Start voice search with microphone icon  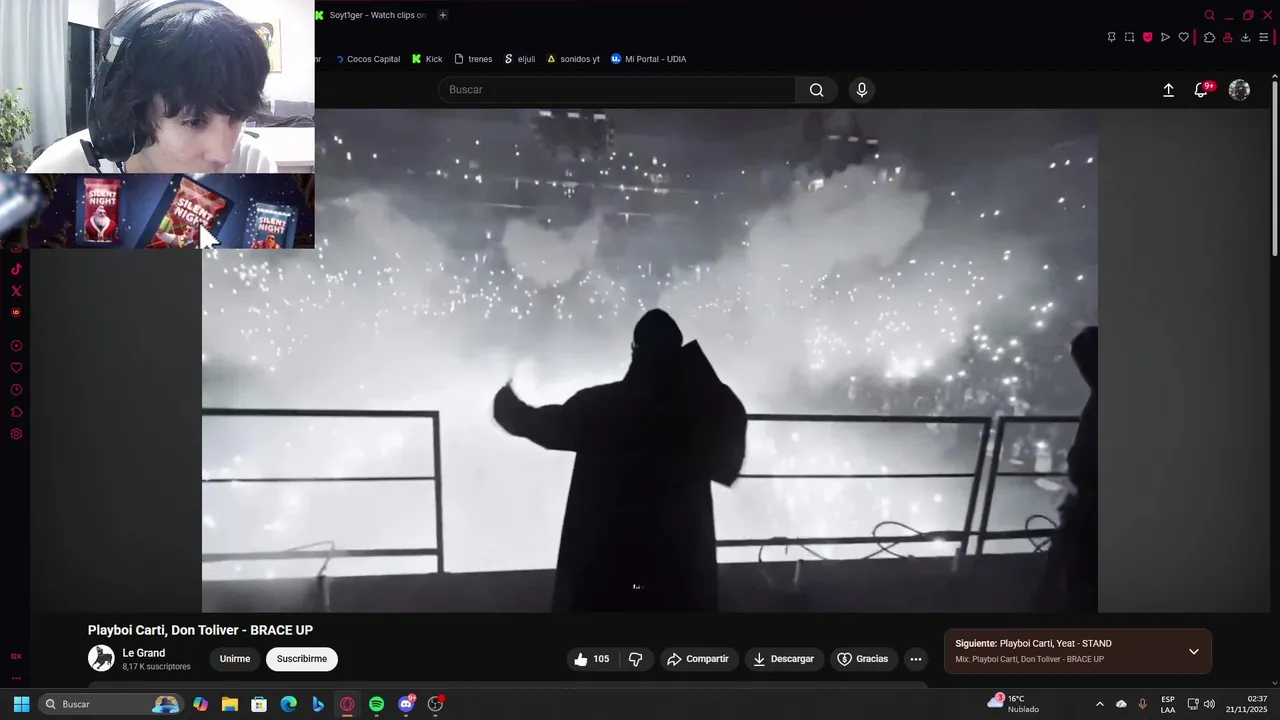click(x=862, y=90)
